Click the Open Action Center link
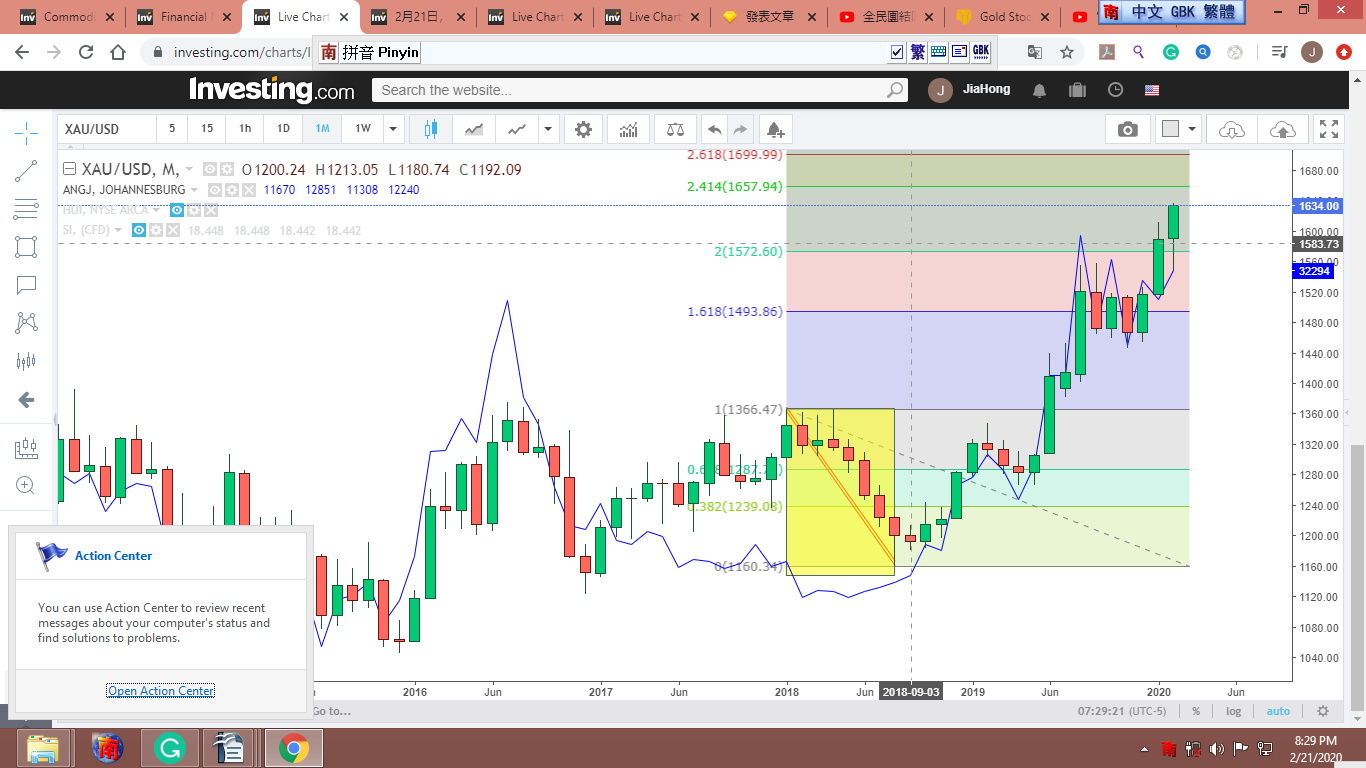1366x768 pixels. [x=161, y=691]
